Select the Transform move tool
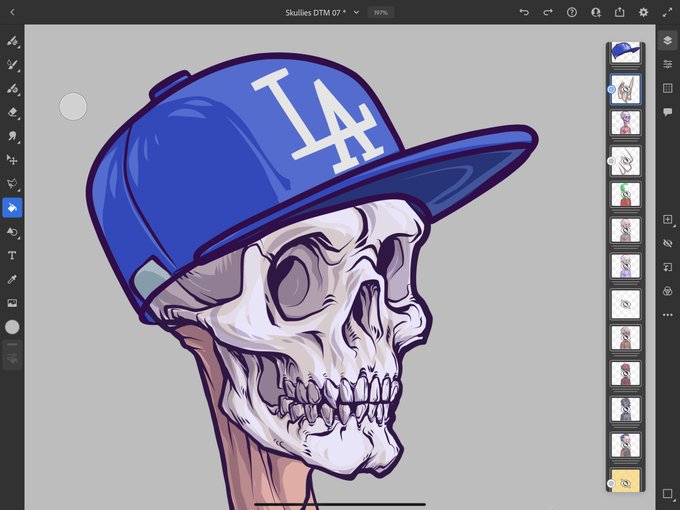The height and width of the screenshot is (510, 680). coord(12,160)
